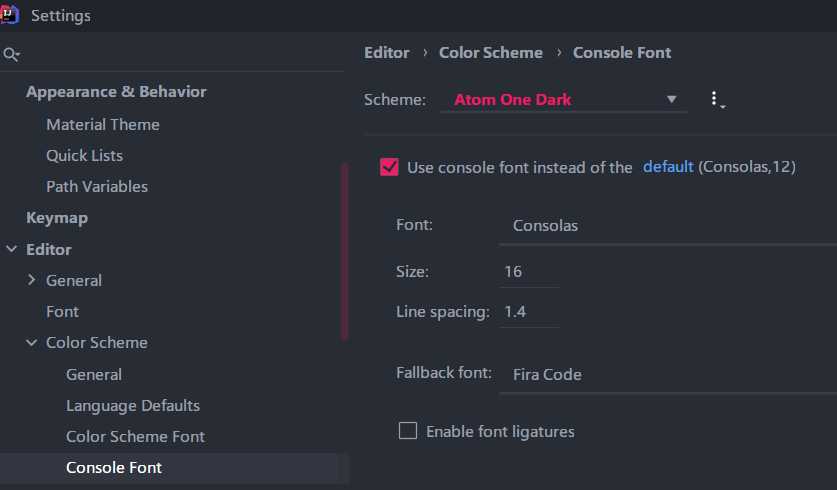Click the Size input field showing 16
Viewport: 837px width, 490px height.
[528, 271]
